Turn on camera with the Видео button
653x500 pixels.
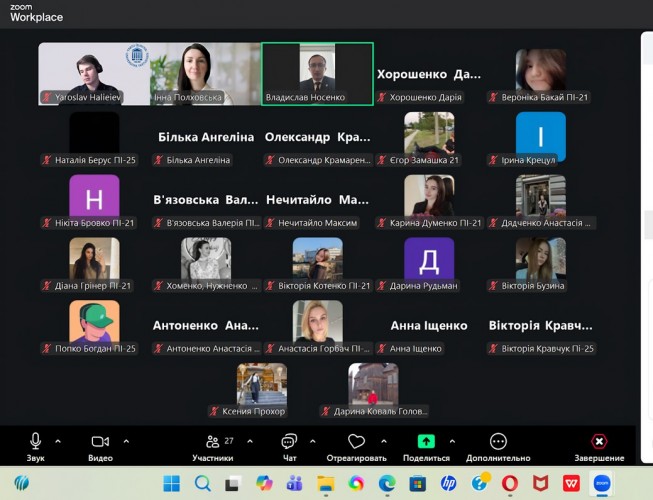(99, 441)
